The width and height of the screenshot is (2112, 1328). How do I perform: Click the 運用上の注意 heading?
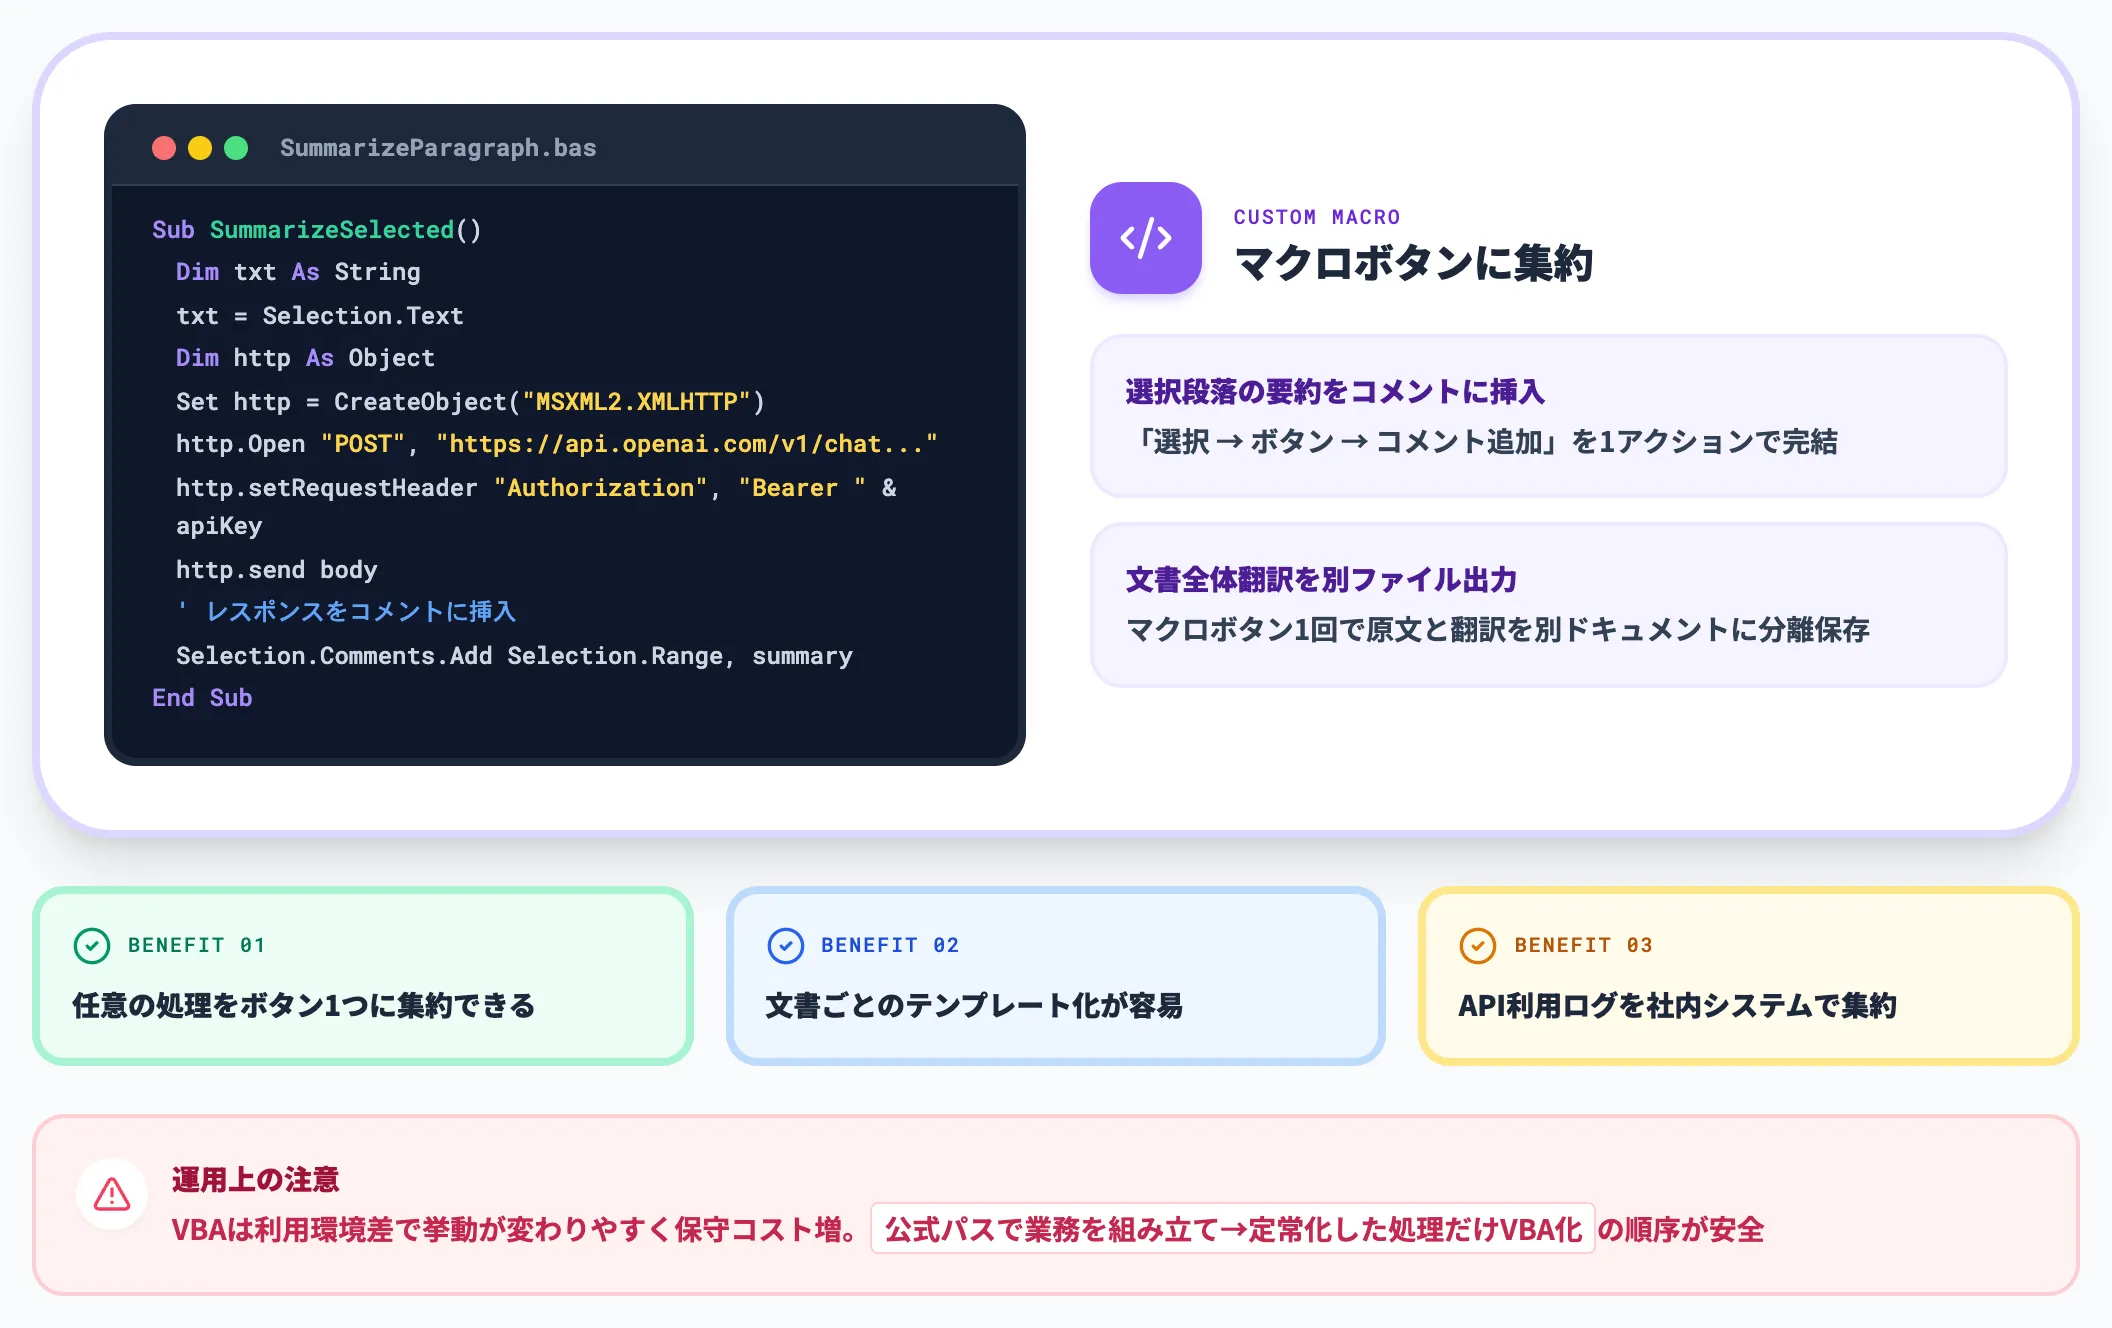255,1180
